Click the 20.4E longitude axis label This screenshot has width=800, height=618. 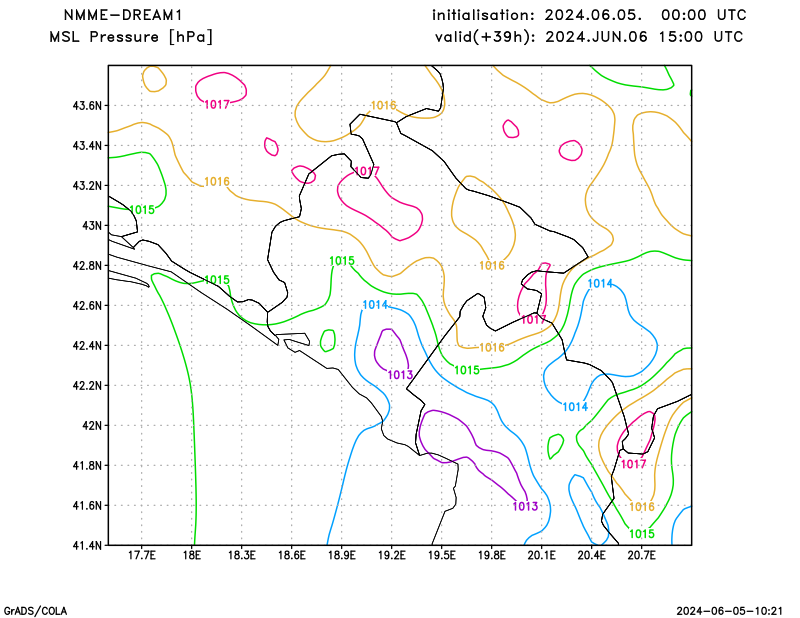[592, 555]
